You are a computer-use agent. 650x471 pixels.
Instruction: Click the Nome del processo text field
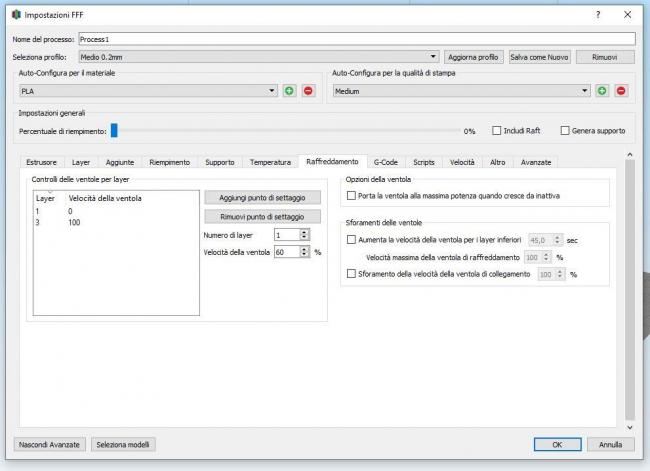tap(355, 38)
